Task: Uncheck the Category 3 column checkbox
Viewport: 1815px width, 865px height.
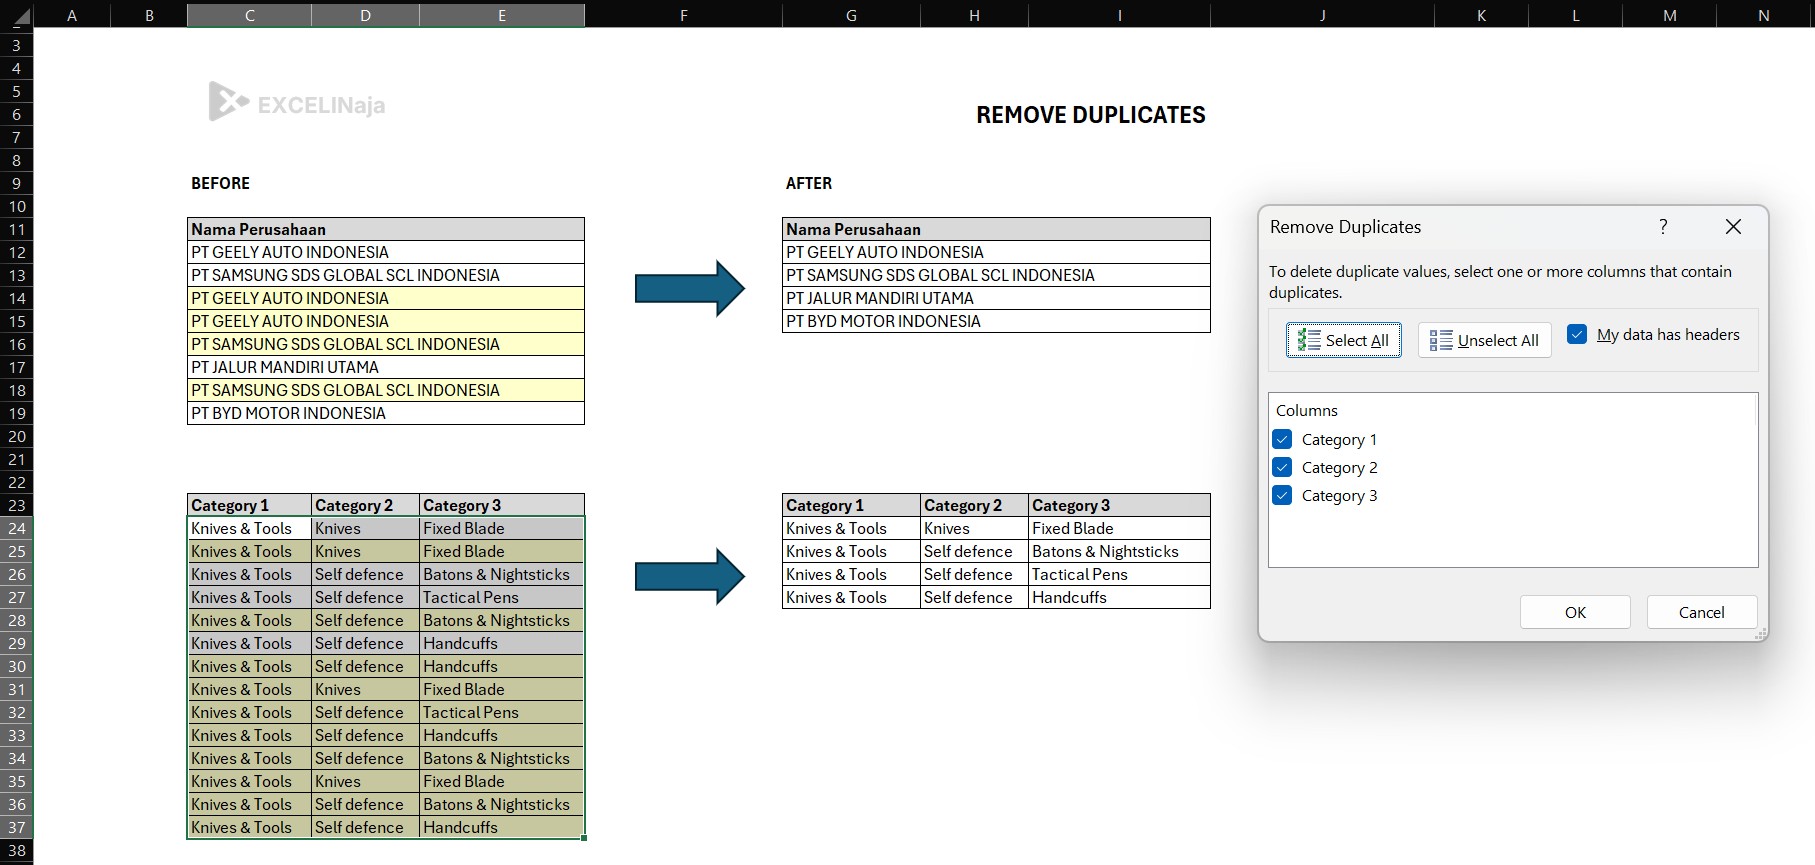Action: pyautogui.click(x=1283, y=495)
